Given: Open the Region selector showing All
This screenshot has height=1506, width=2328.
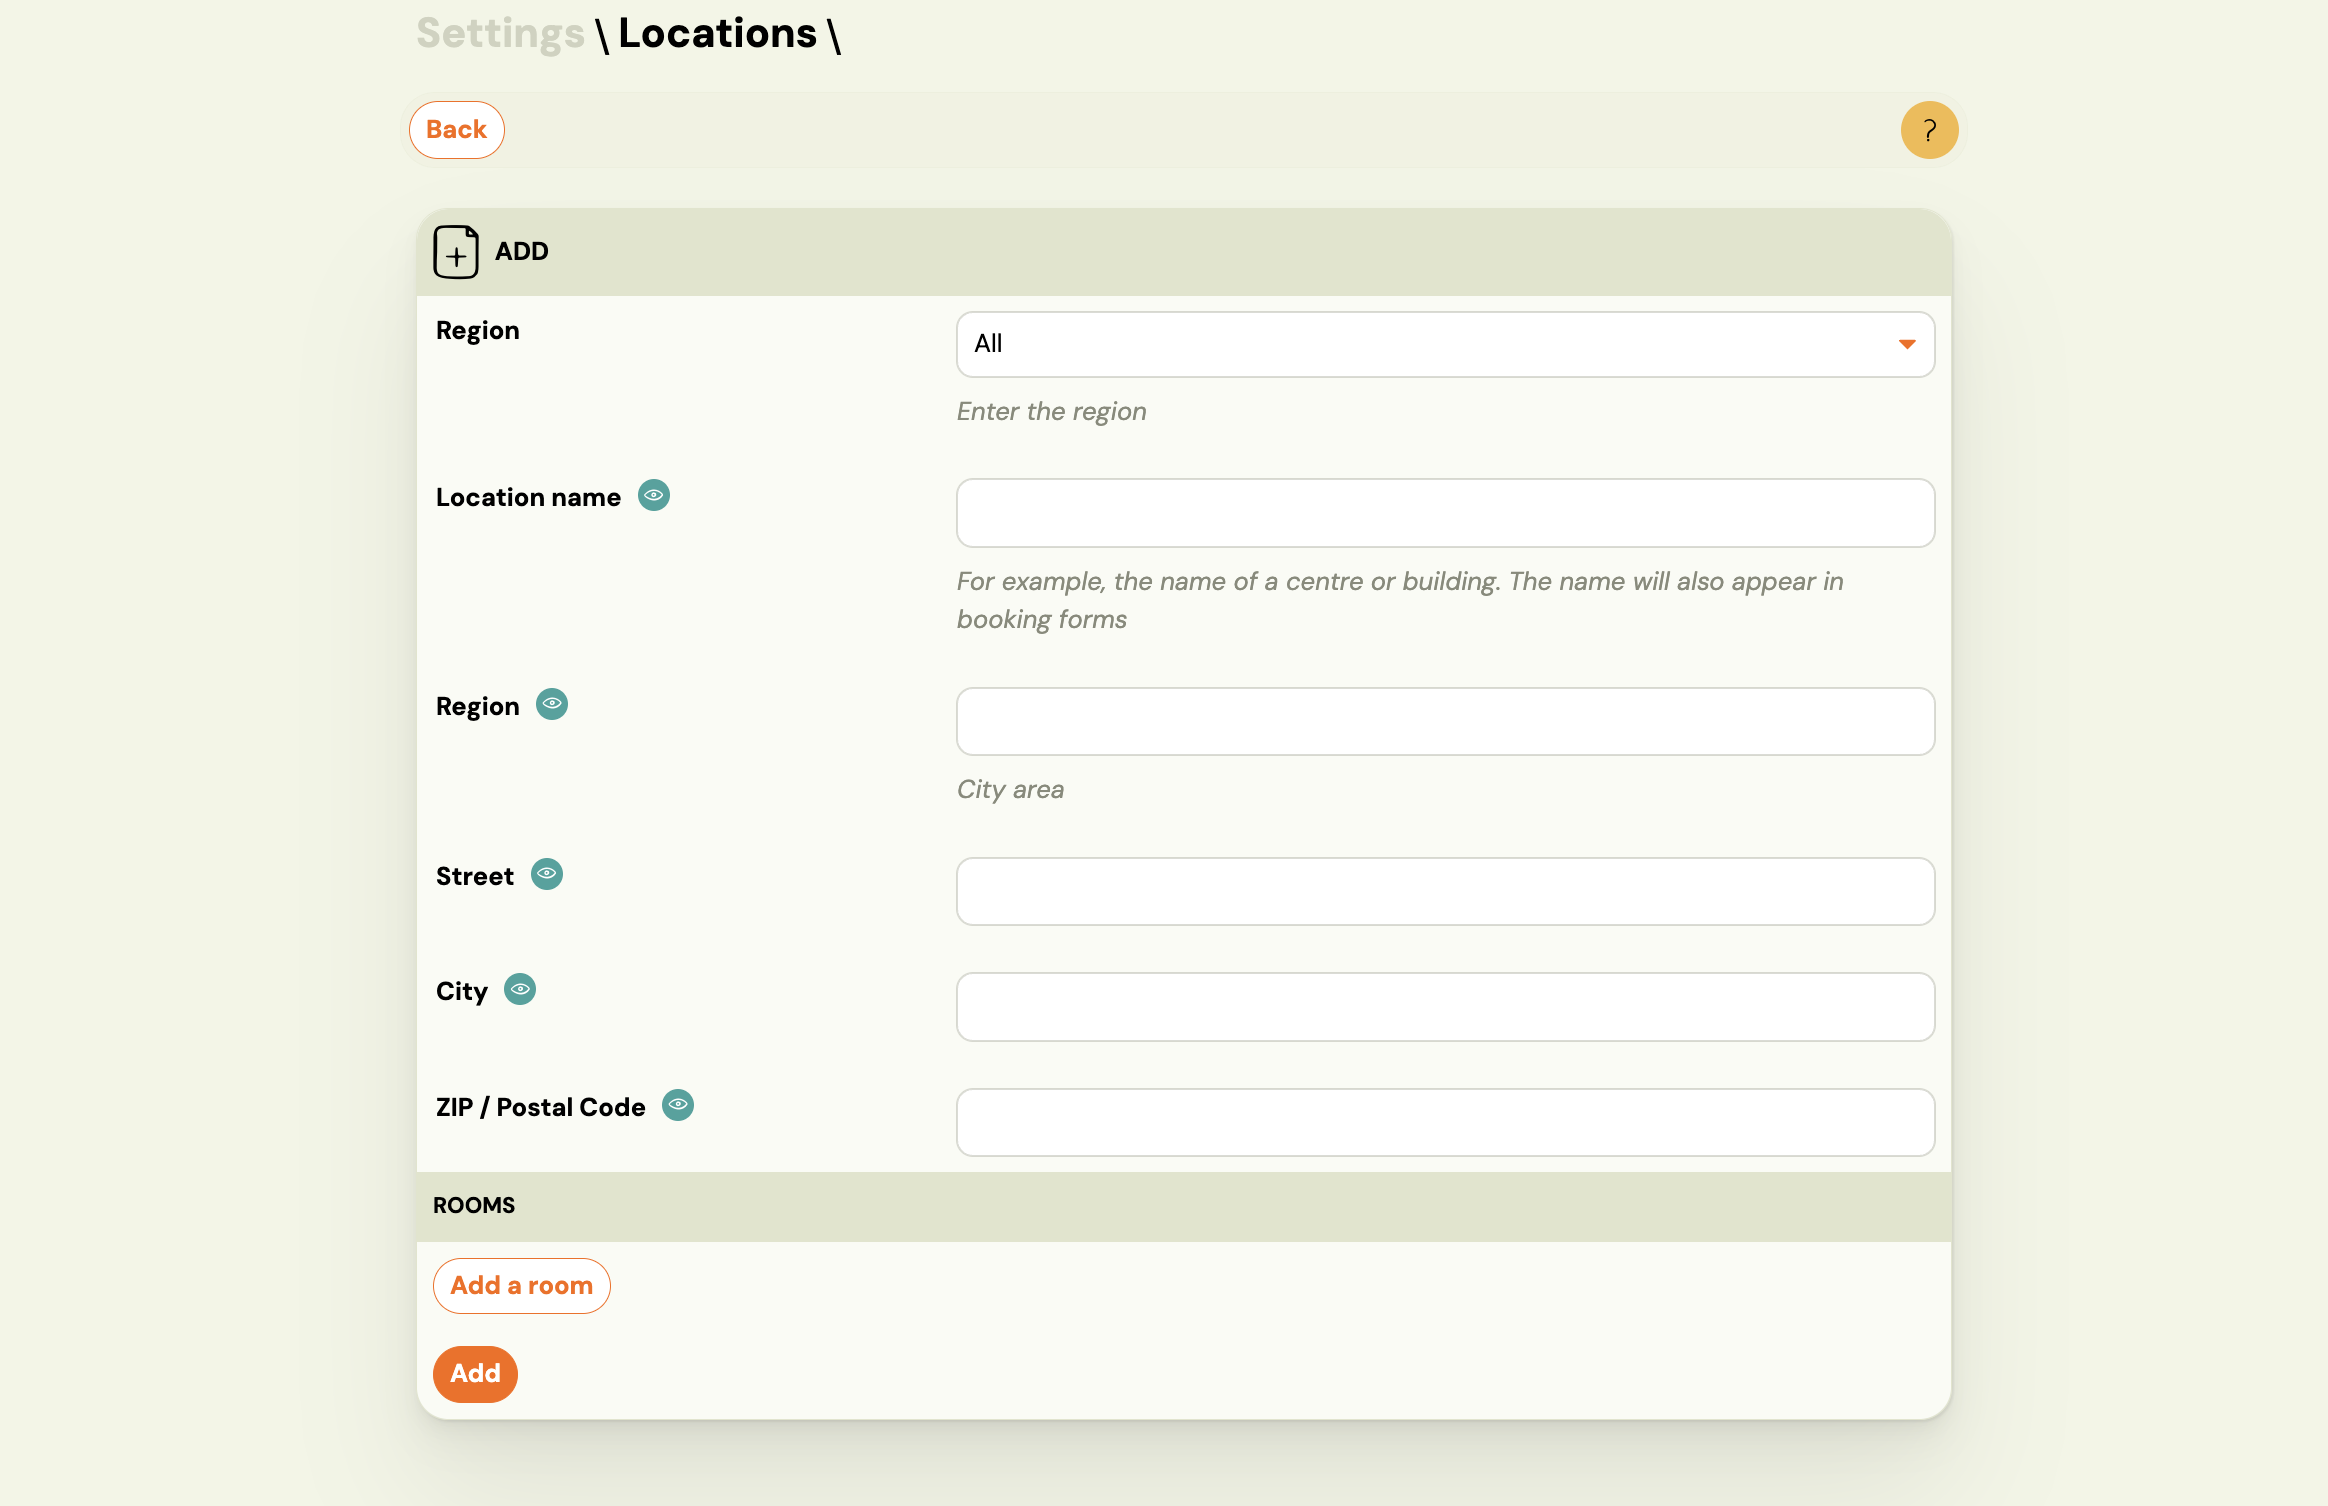Looking at the screenshot, I should coord(1445,344).
